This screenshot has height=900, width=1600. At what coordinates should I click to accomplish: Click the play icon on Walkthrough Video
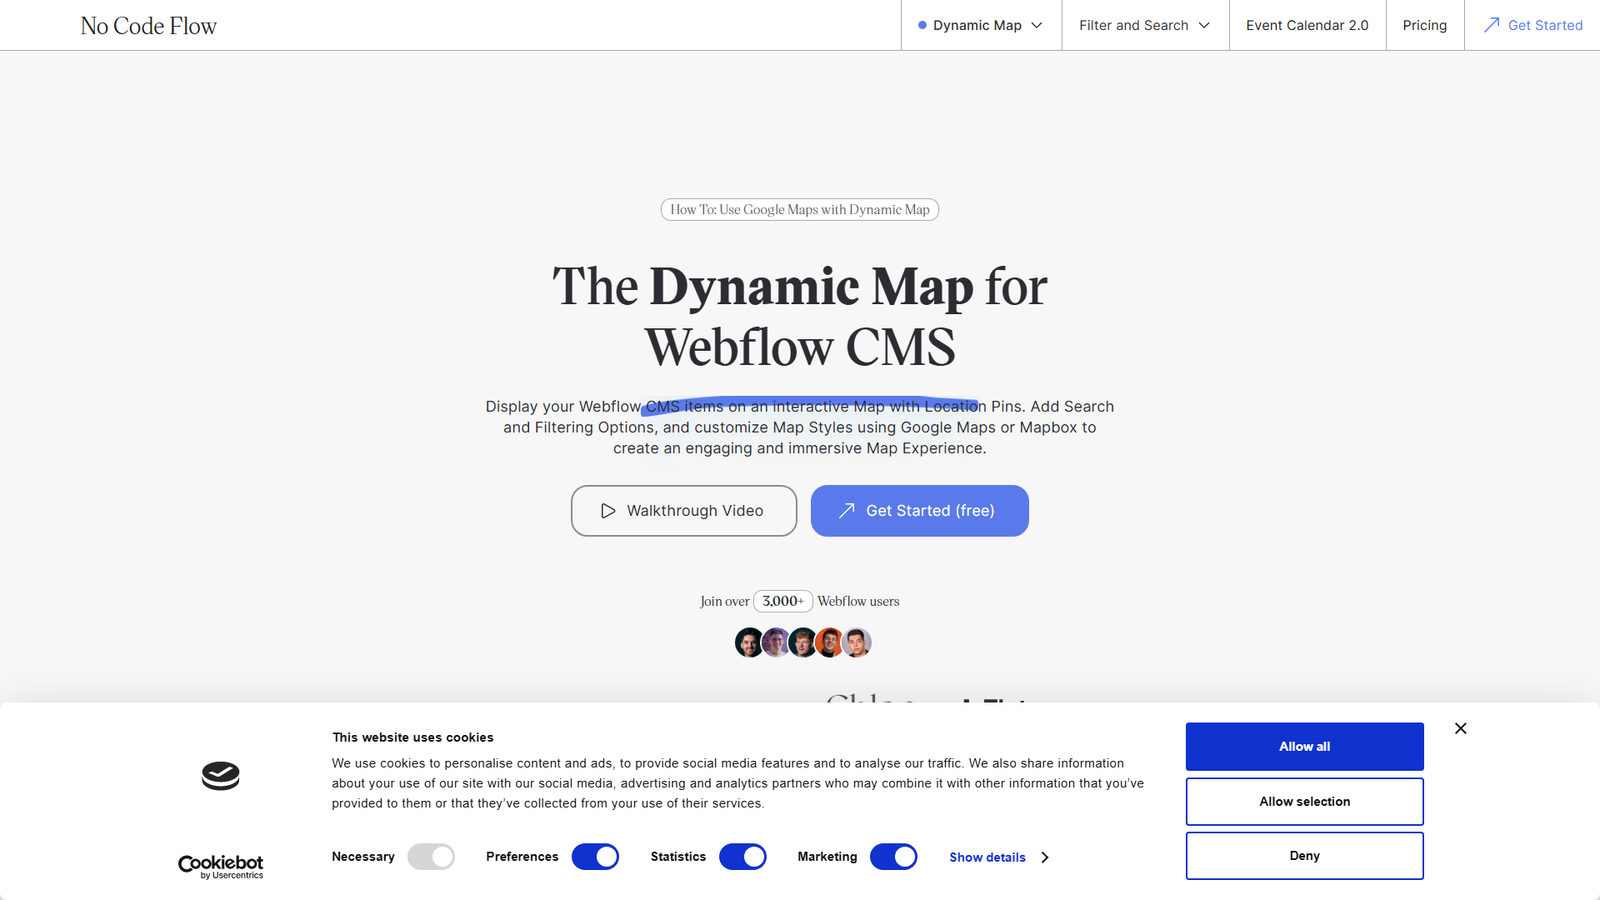[x=609, y=511]
